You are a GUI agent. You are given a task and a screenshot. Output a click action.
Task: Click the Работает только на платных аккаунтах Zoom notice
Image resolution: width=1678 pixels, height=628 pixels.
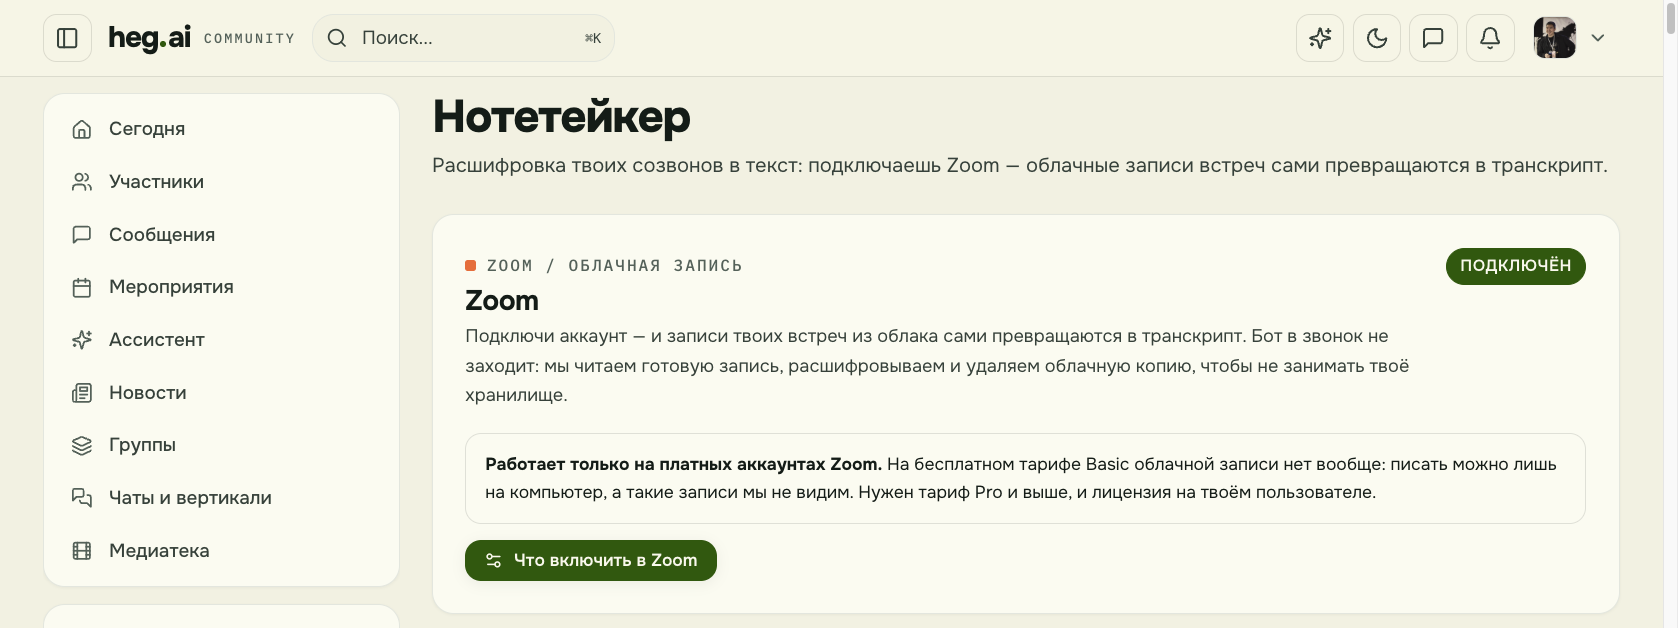[1025, 478]
